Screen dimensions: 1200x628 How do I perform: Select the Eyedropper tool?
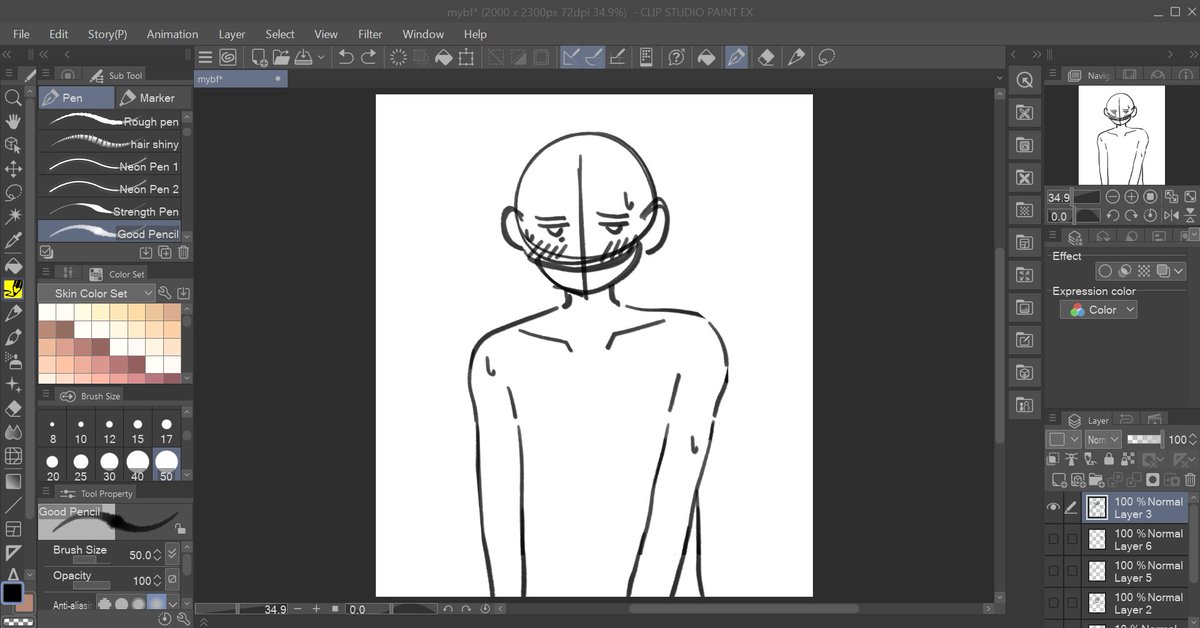coord(14,241)
